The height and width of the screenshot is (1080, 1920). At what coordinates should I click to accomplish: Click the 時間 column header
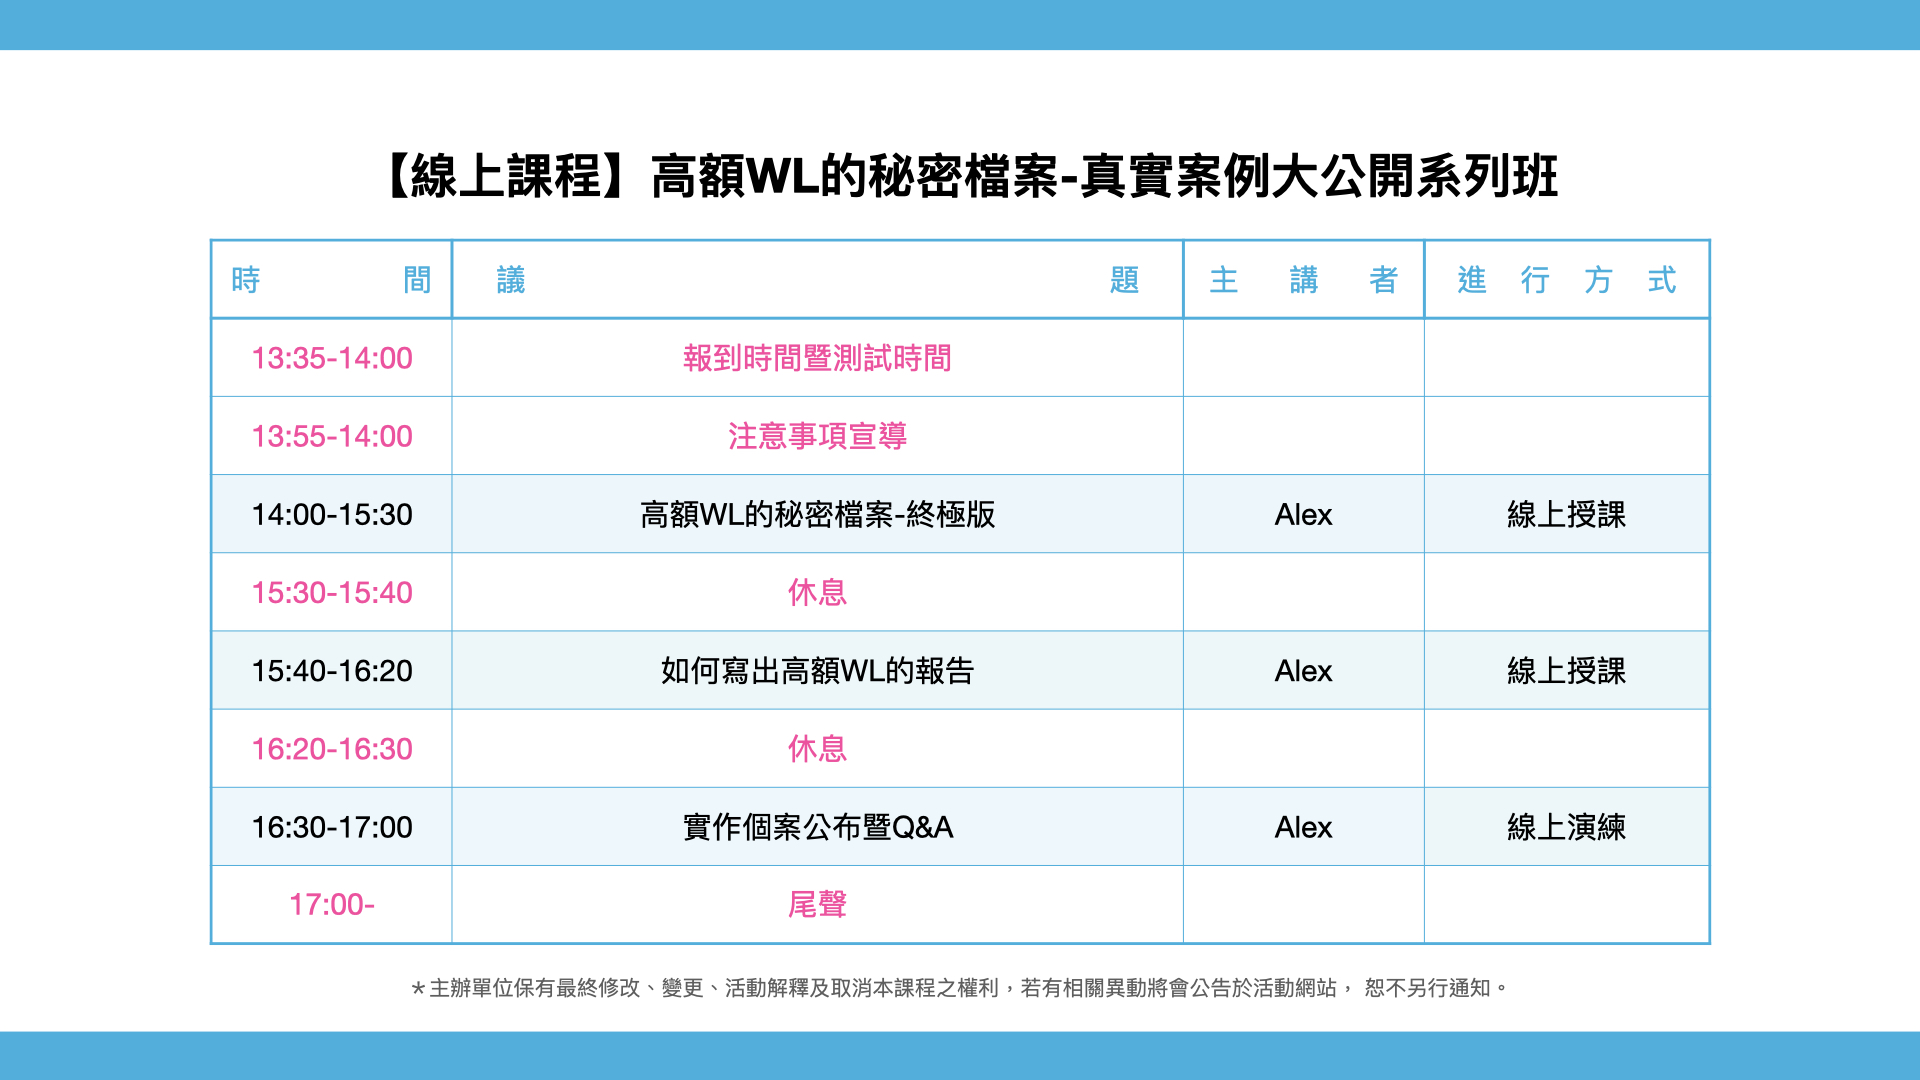click(x=331, y=280)
